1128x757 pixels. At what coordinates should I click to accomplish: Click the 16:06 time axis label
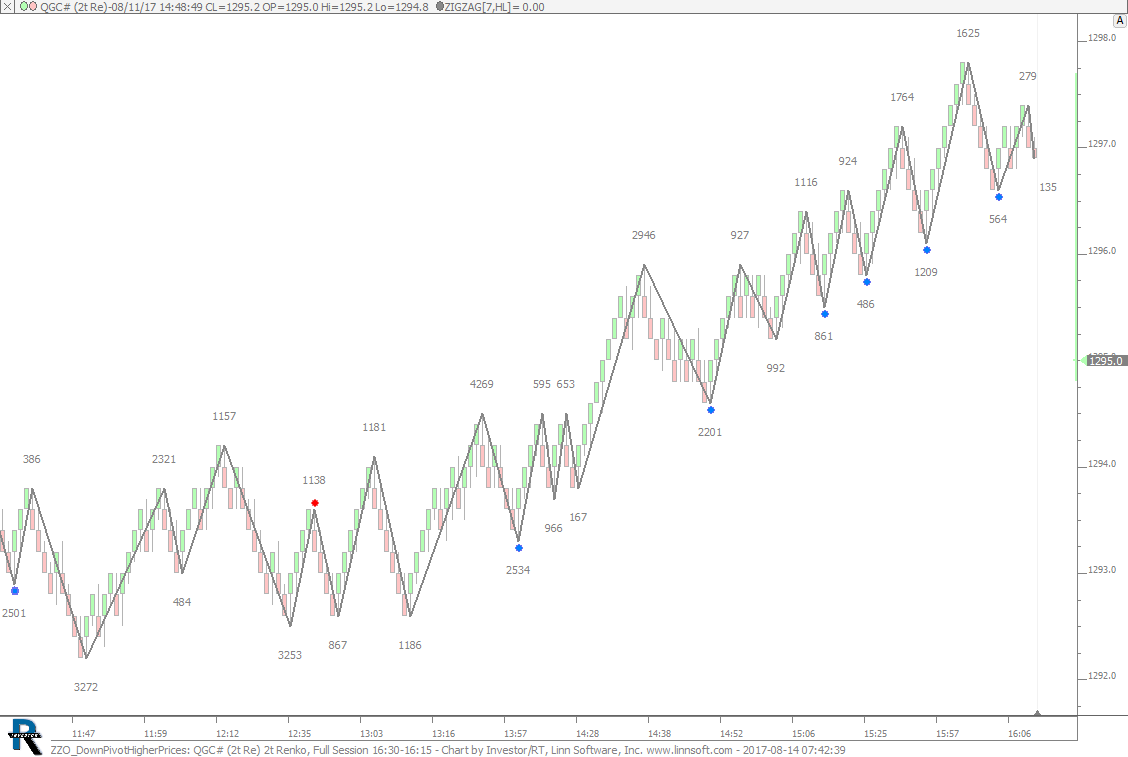pos(1019,733)
